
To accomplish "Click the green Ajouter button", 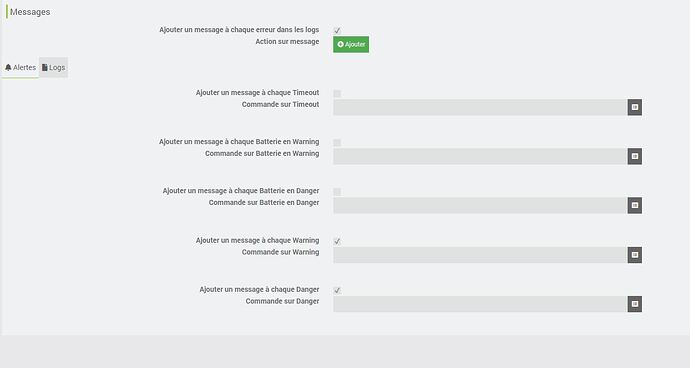I will [x=351, y=44].
